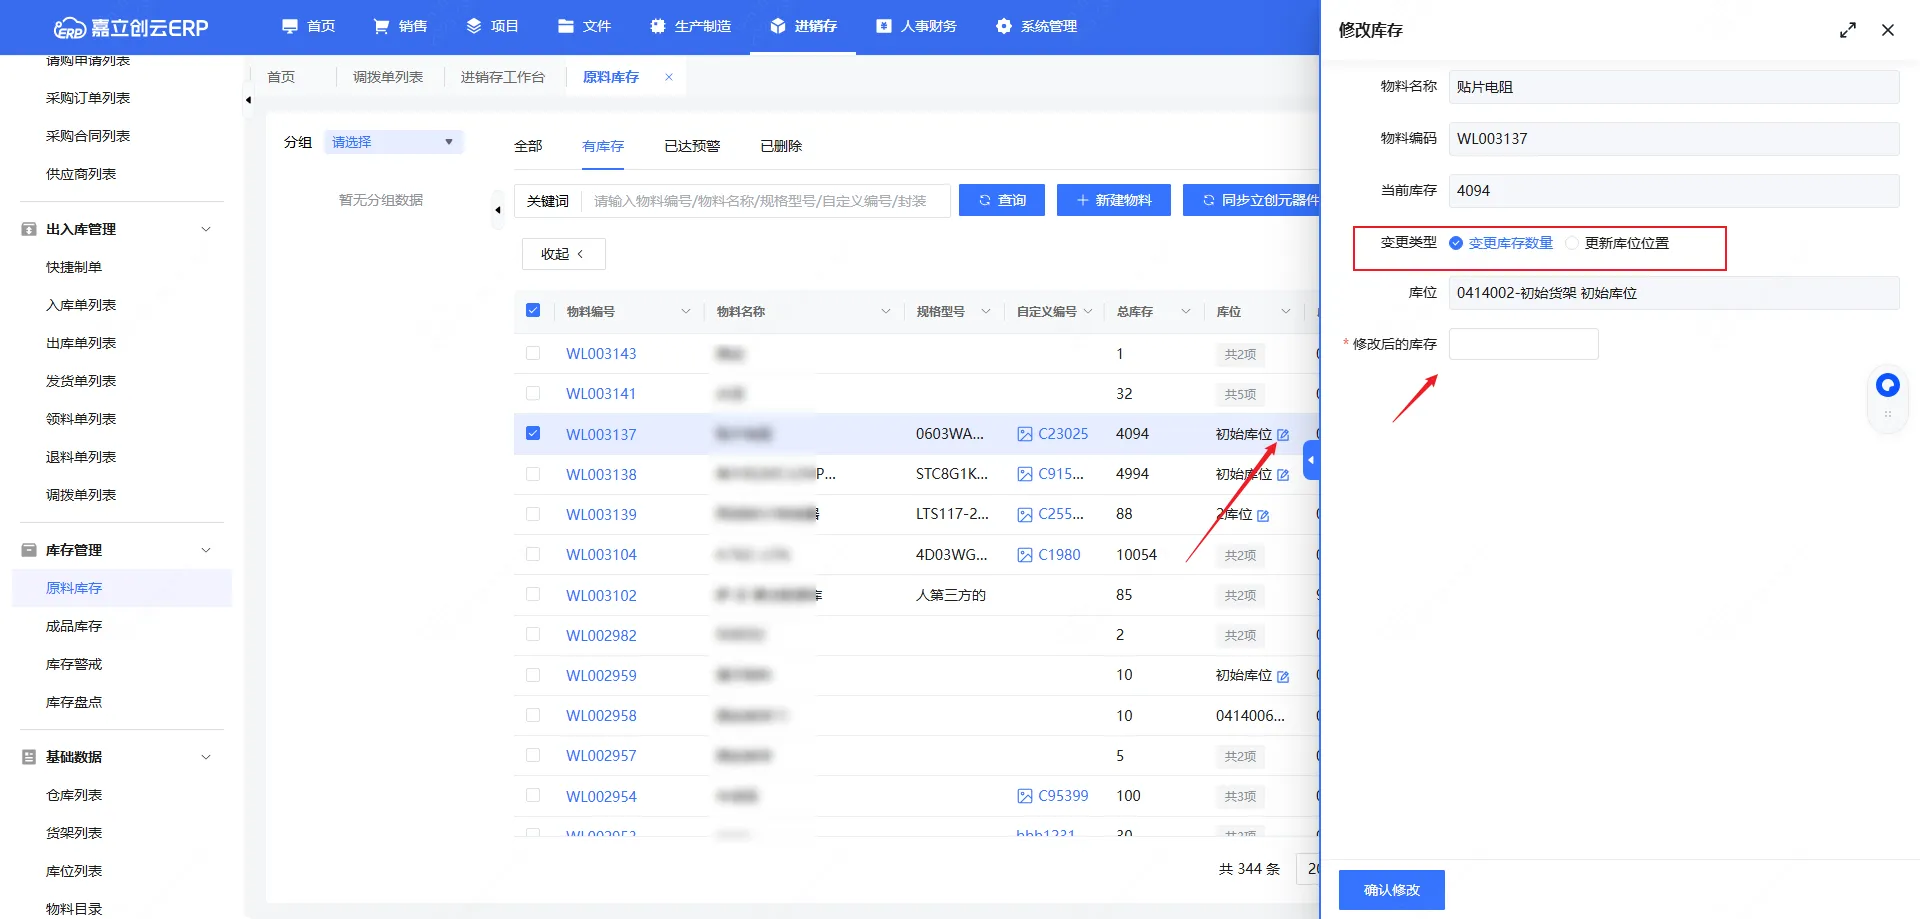The width and height of the screenshot is (1920, 919).
Task: Tick the checkbox for WL003143
Action: click(533, 353)
